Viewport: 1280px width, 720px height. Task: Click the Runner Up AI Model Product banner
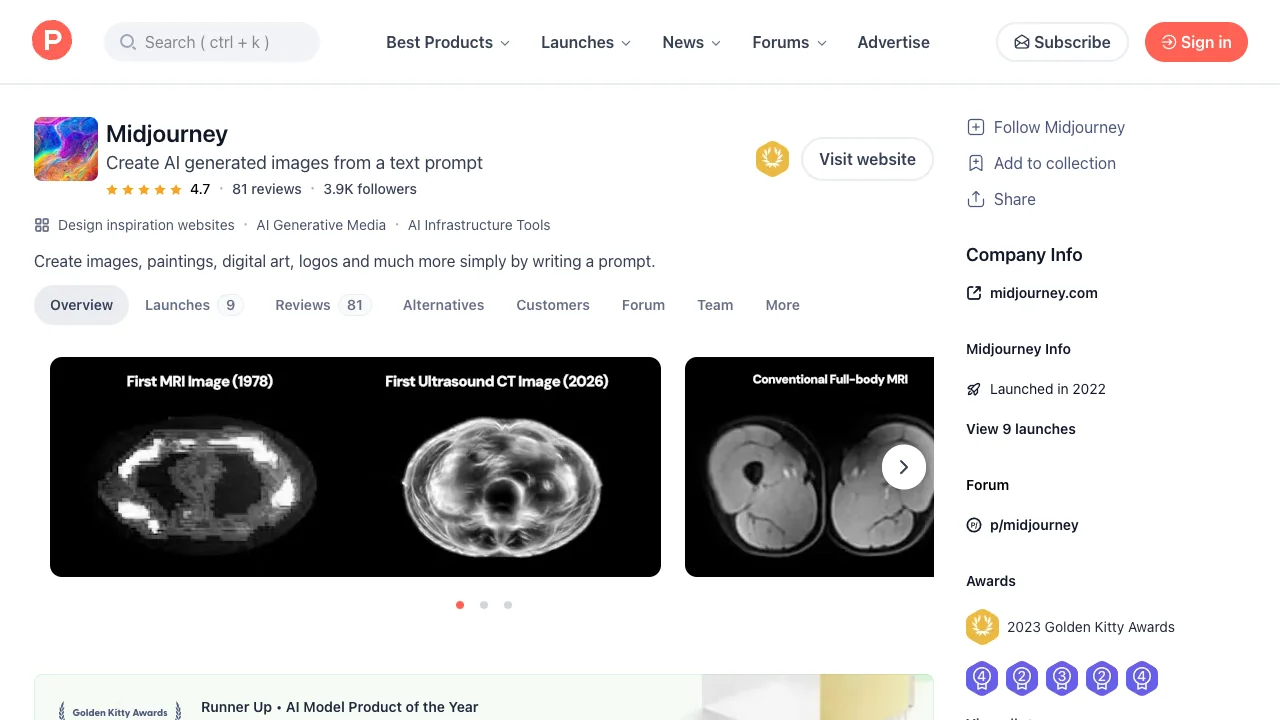484,697
